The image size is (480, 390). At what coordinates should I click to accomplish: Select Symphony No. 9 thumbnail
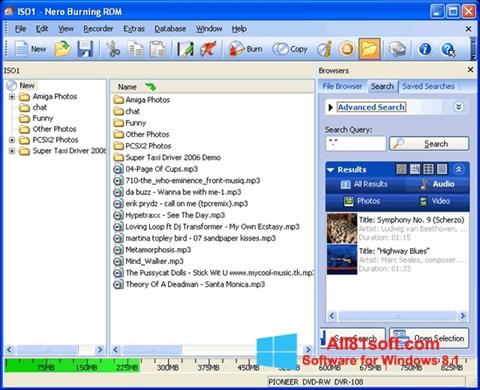click(x=342, y=228)
